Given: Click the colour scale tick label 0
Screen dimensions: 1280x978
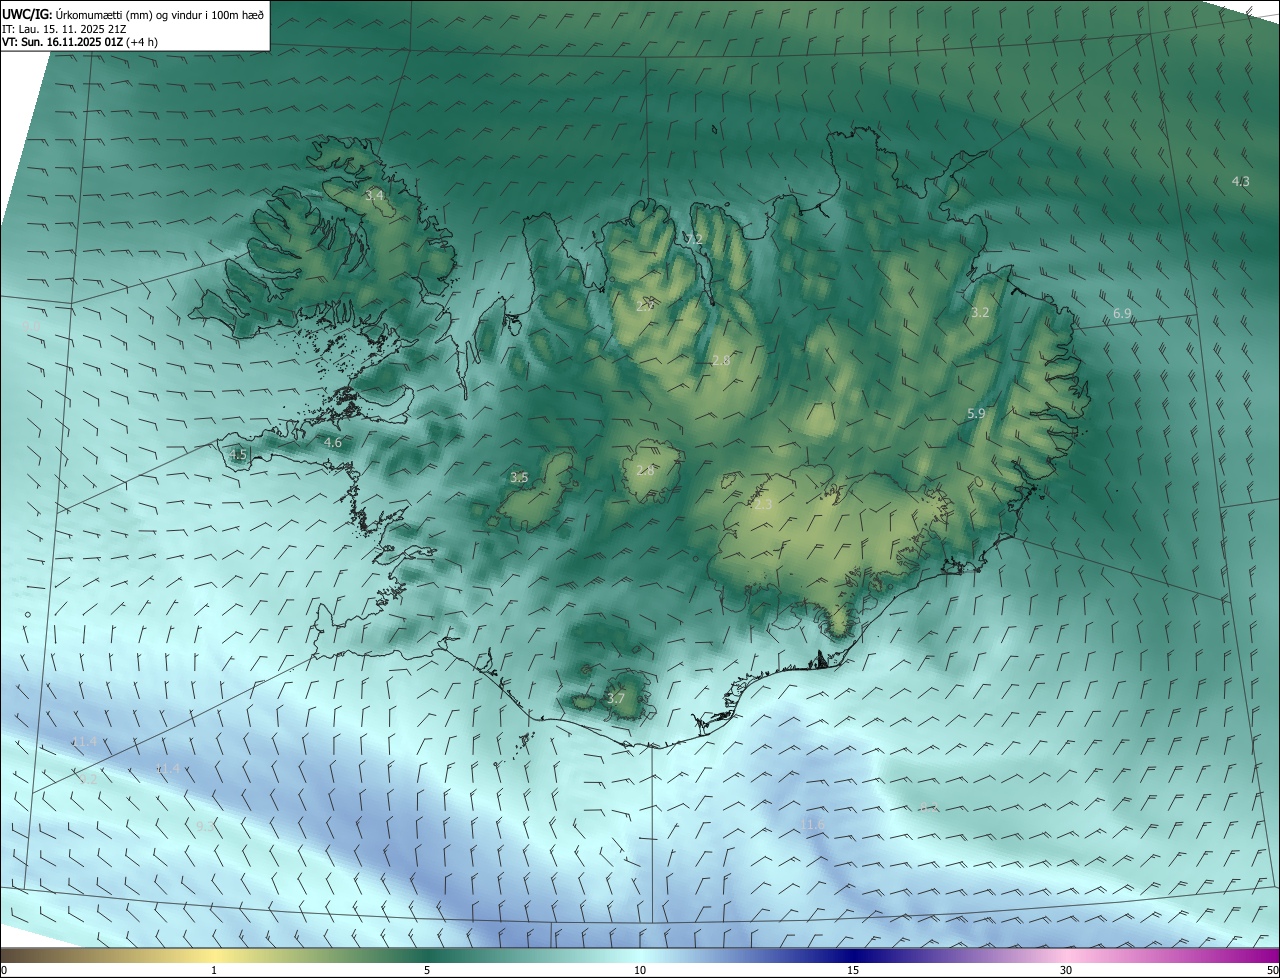Looking at the screenshot, I should [x=4, y=970].
